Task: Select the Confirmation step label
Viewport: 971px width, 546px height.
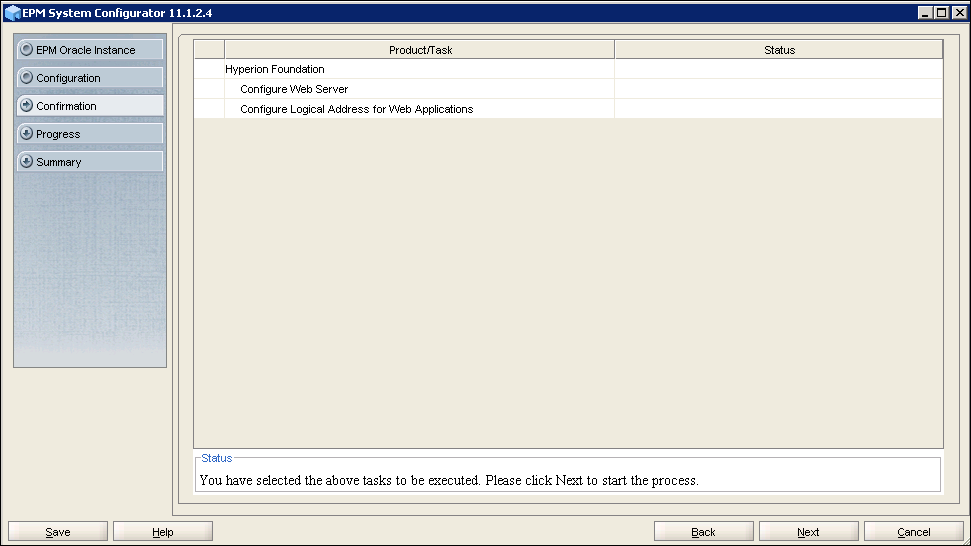Action: click(x=66, y=106)
